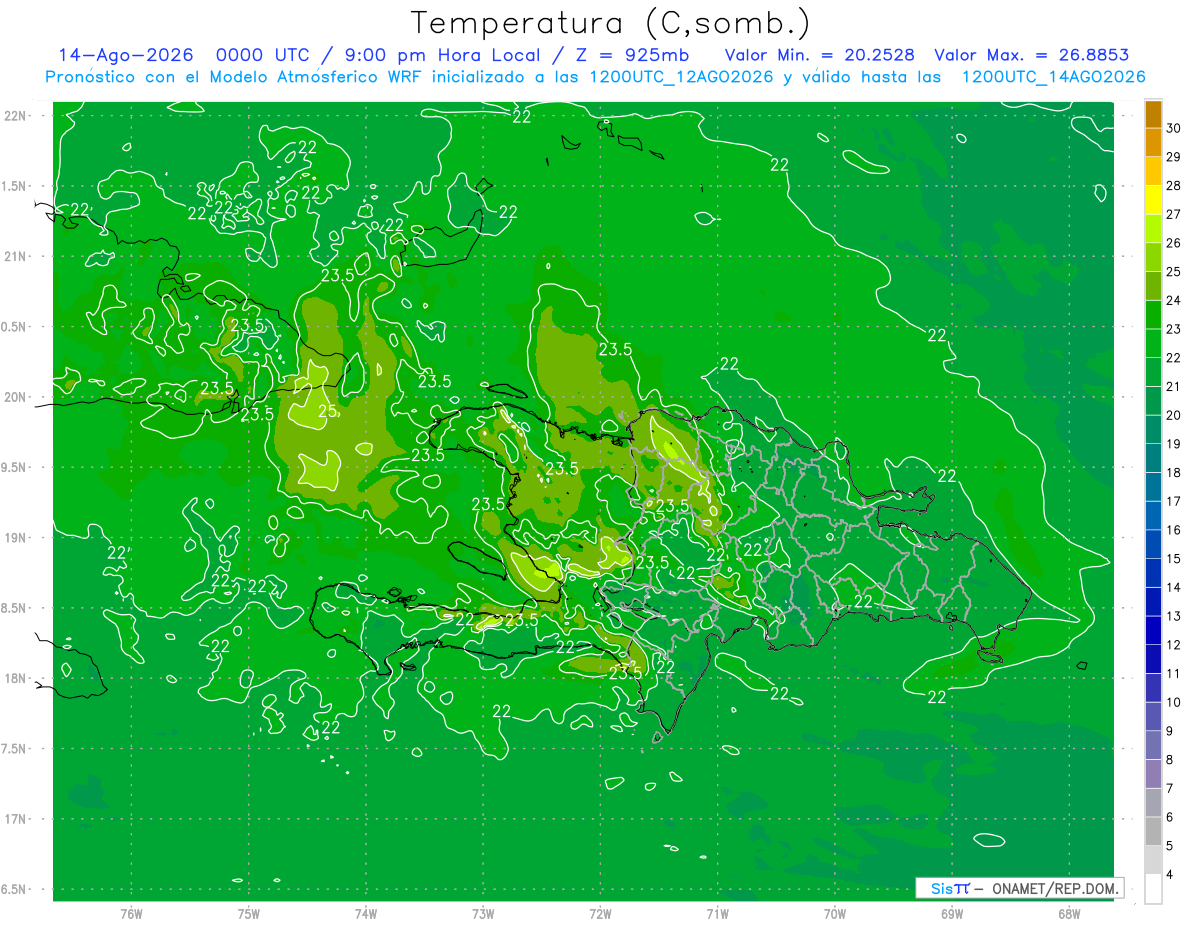Screen dimensions: 1200x927
Task: Click the 22N latitude axis label
Action: (16, 115)
